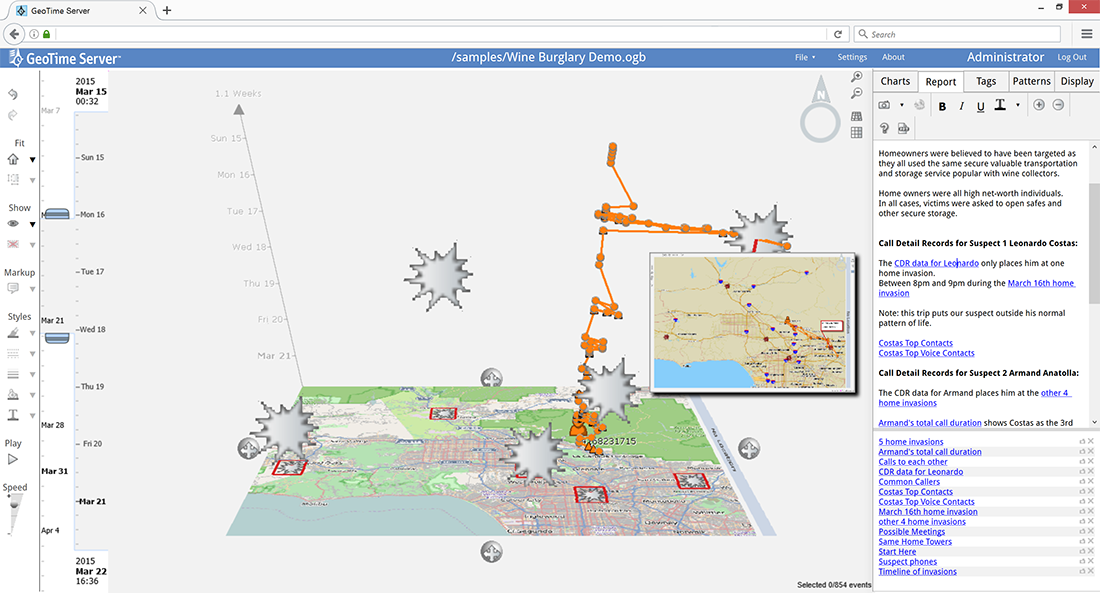
Task: Toggle italic formatting in report
Action: [x=962, y=106]
